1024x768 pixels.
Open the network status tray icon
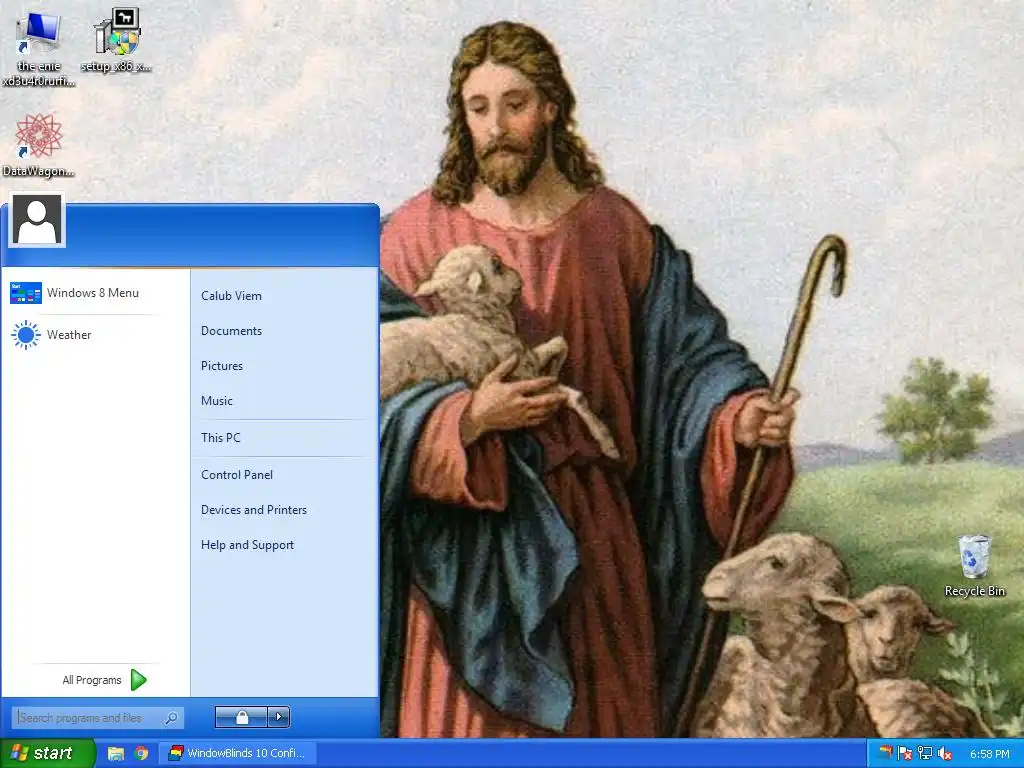point(925,754)
